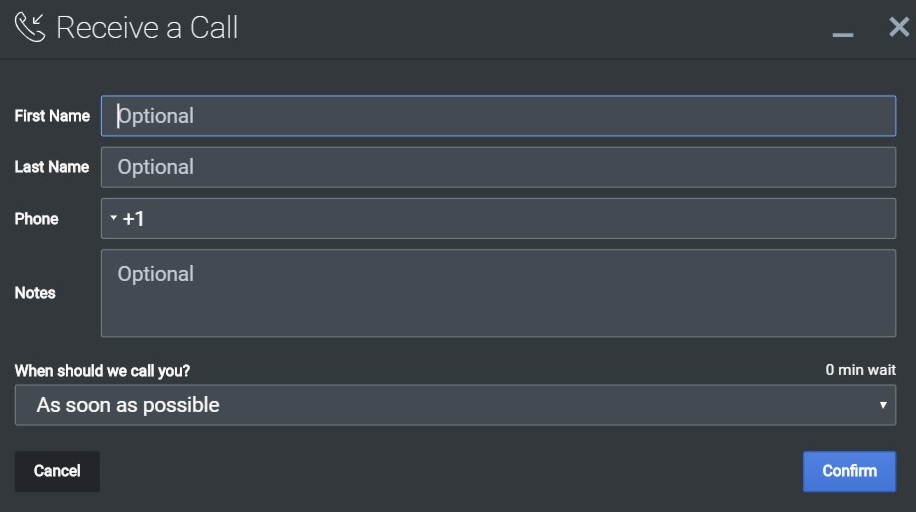Click the Last Name label
Screen dimensions: 916x512
click(x=52, y=167)
